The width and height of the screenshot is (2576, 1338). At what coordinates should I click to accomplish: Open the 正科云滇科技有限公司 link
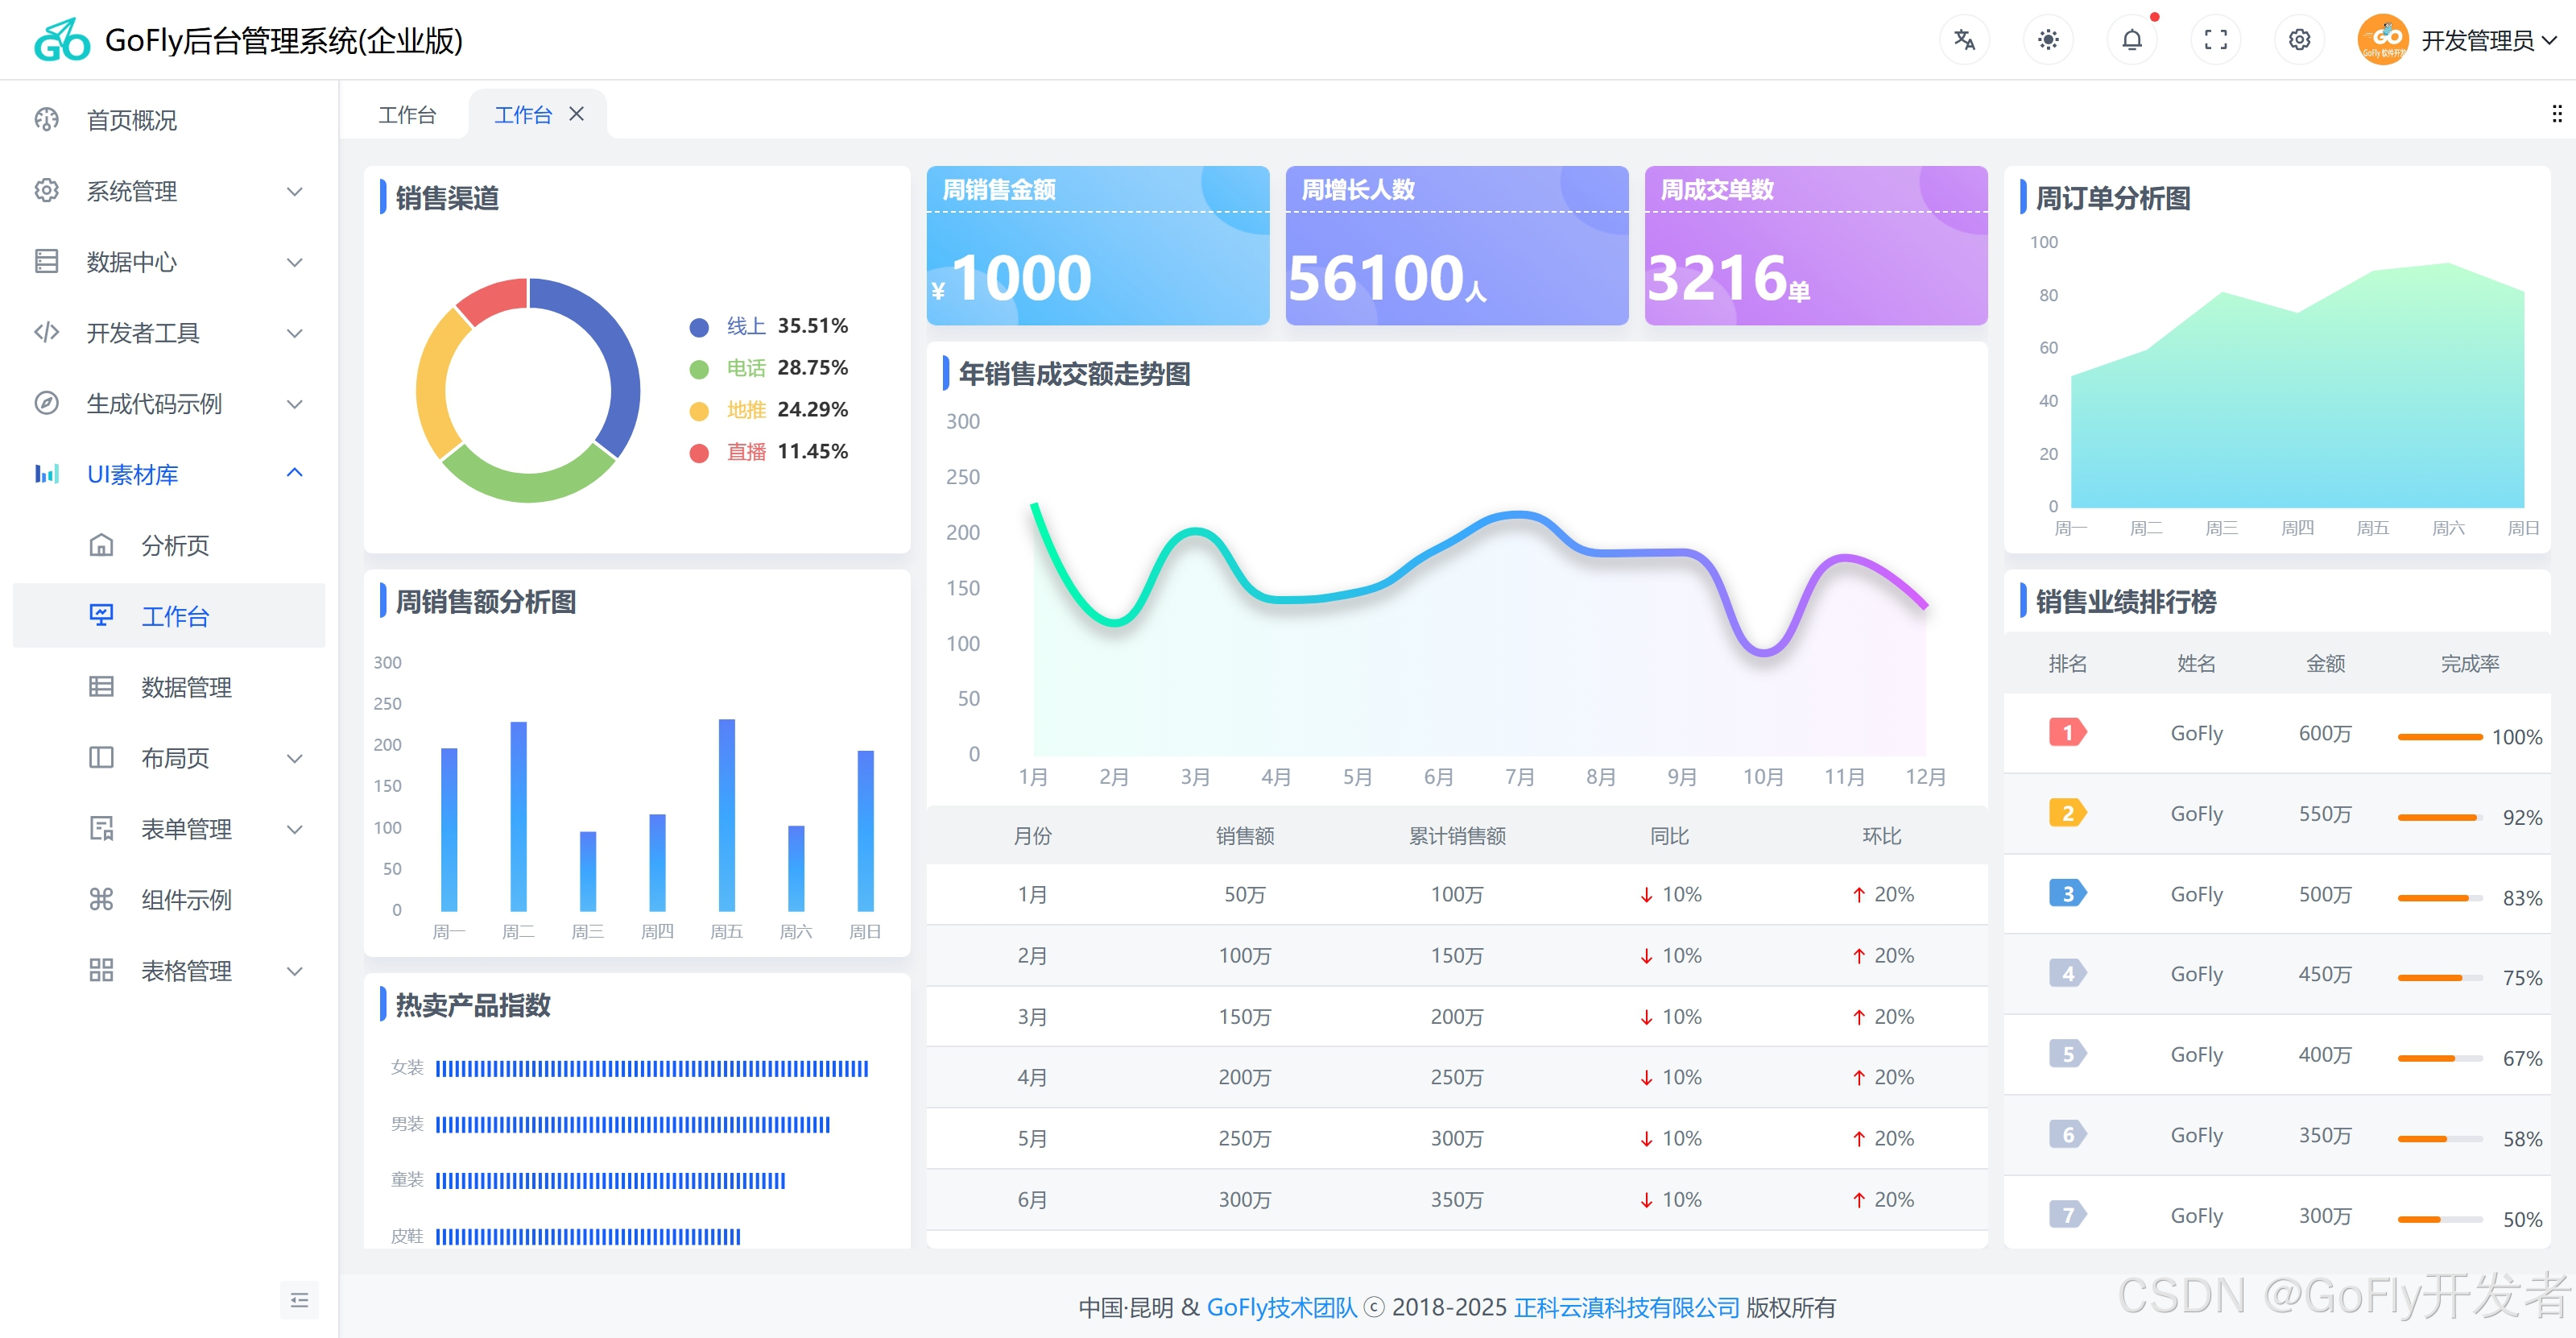[x=1626, y=1307]
